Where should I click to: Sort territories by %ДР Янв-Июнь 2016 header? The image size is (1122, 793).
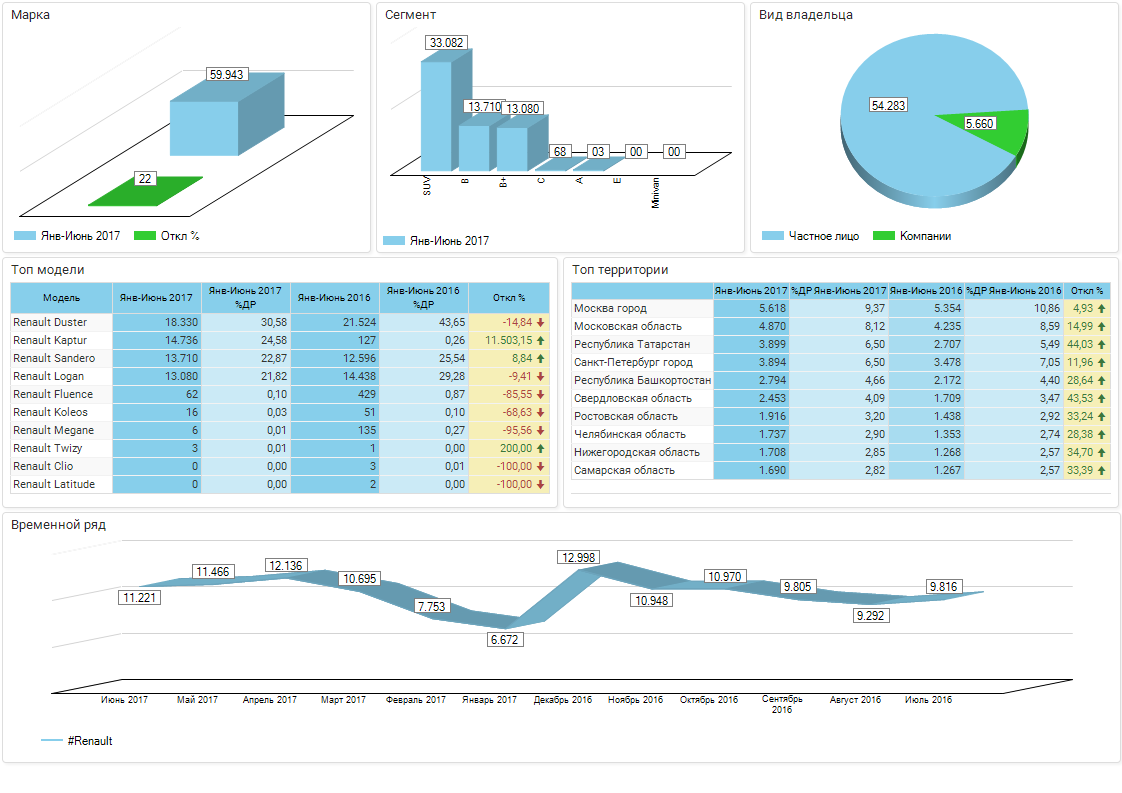pyautogui.click(x=1014, y=291)
